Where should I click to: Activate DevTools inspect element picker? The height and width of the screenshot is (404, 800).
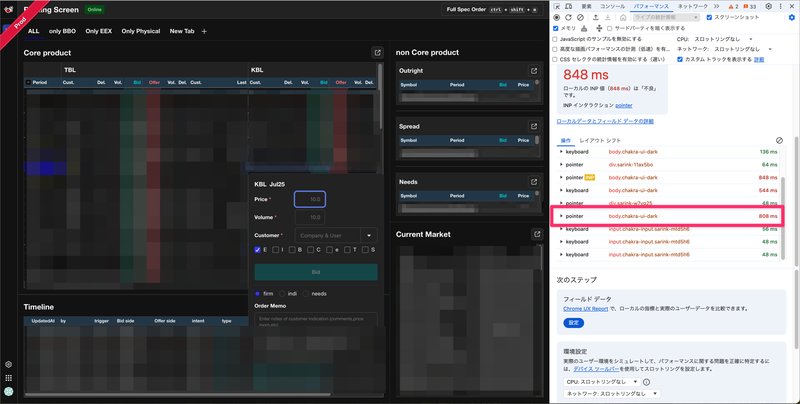click(557, 7)
